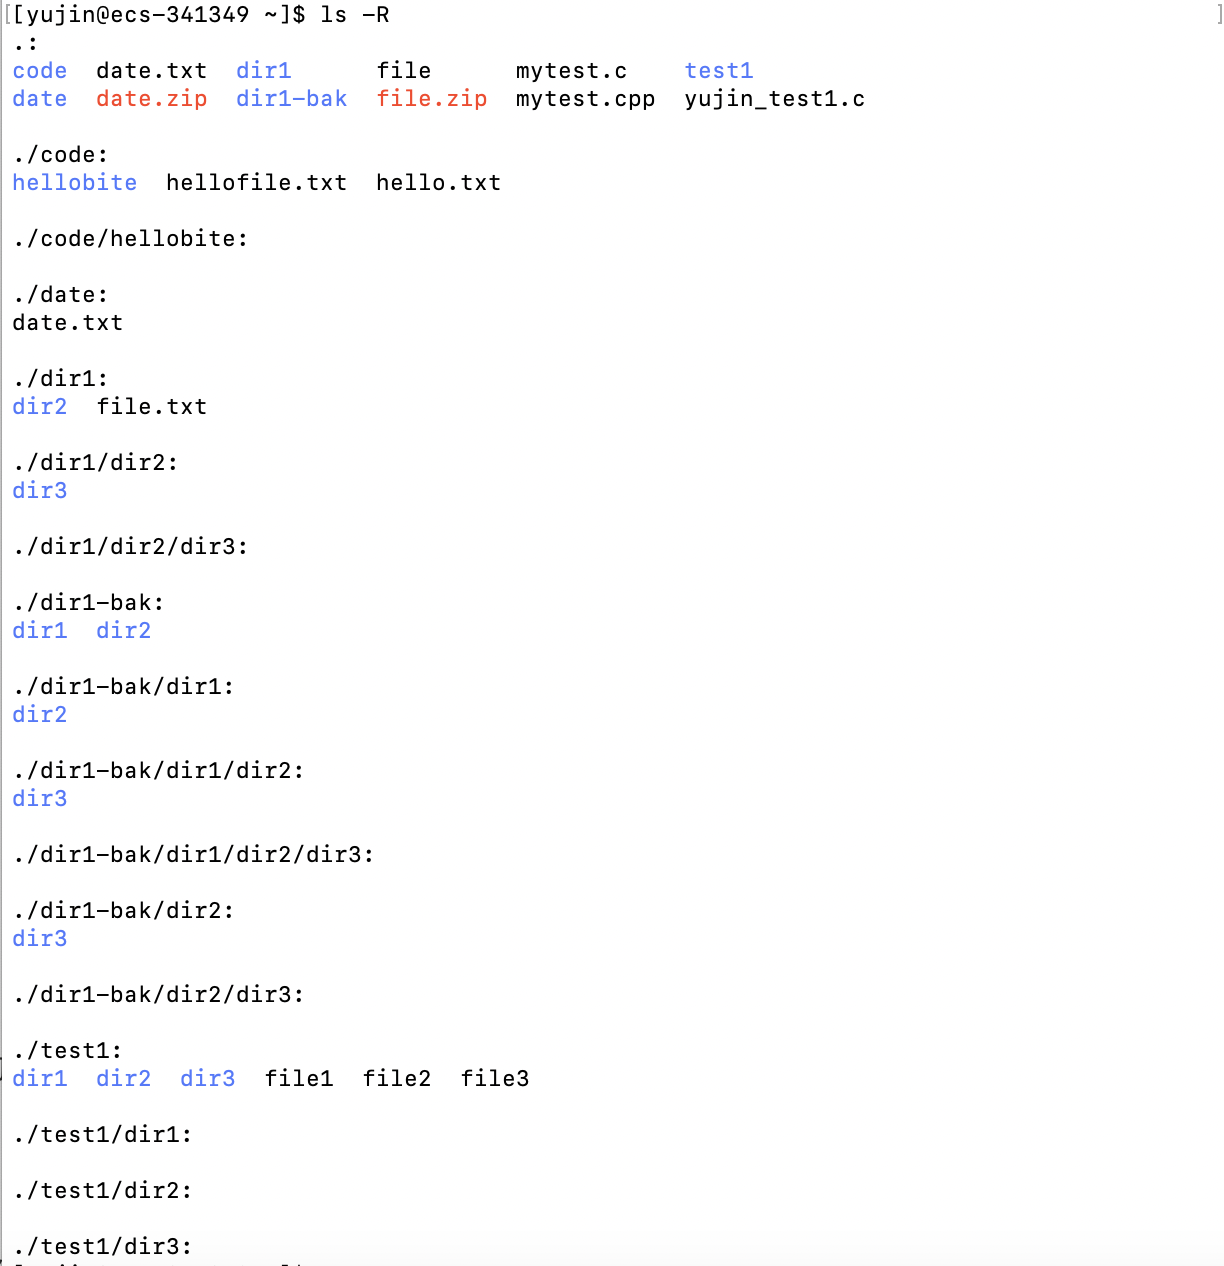Click the './dir1-bak/dir1:' header line
1224x1266 pixels.
(x=124, y=687)
